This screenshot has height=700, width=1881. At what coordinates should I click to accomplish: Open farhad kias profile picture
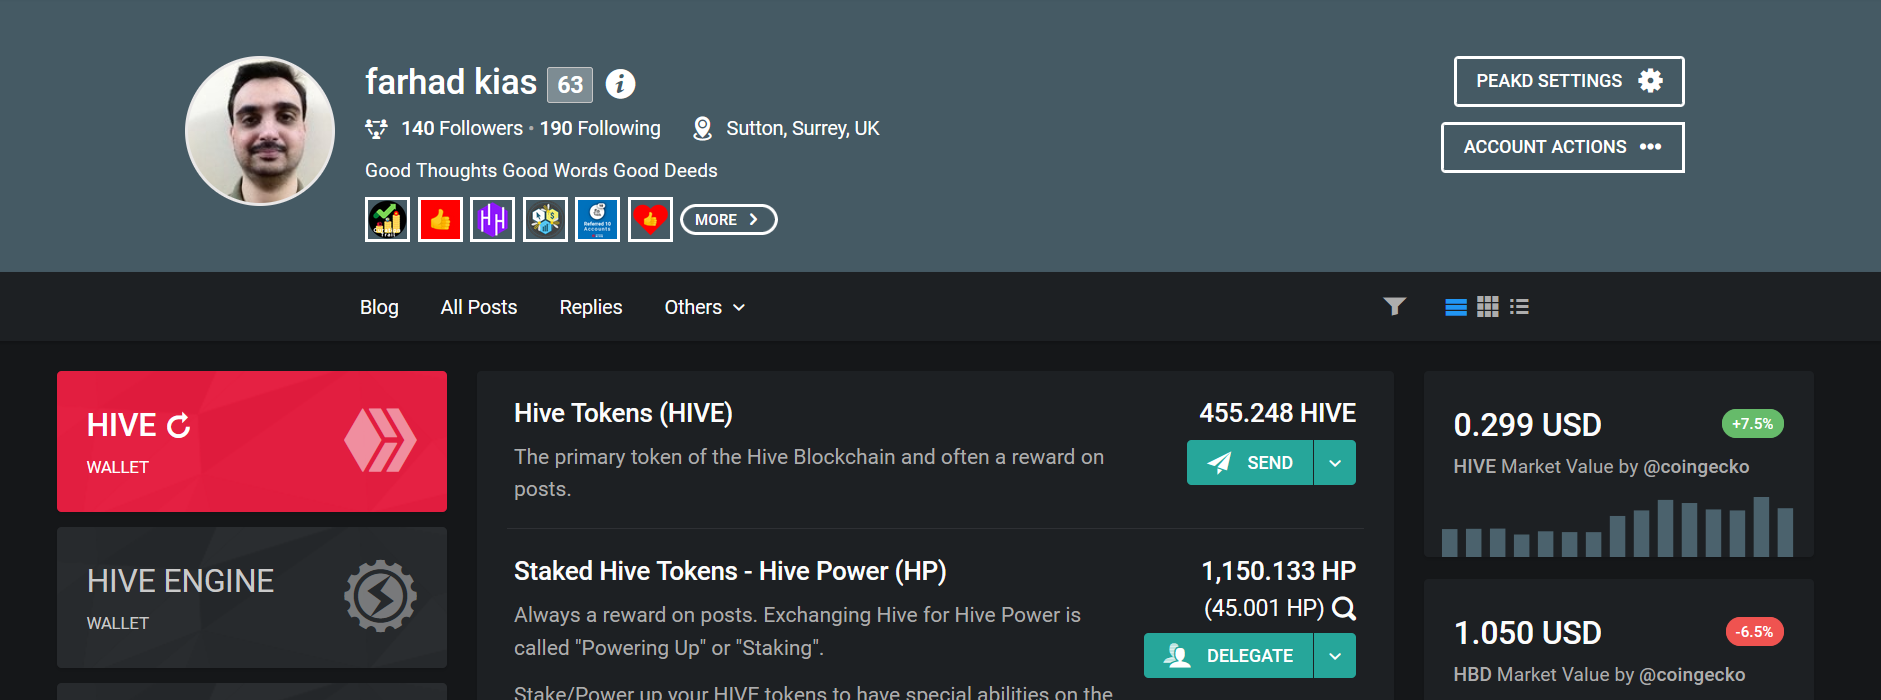[260, 131]
